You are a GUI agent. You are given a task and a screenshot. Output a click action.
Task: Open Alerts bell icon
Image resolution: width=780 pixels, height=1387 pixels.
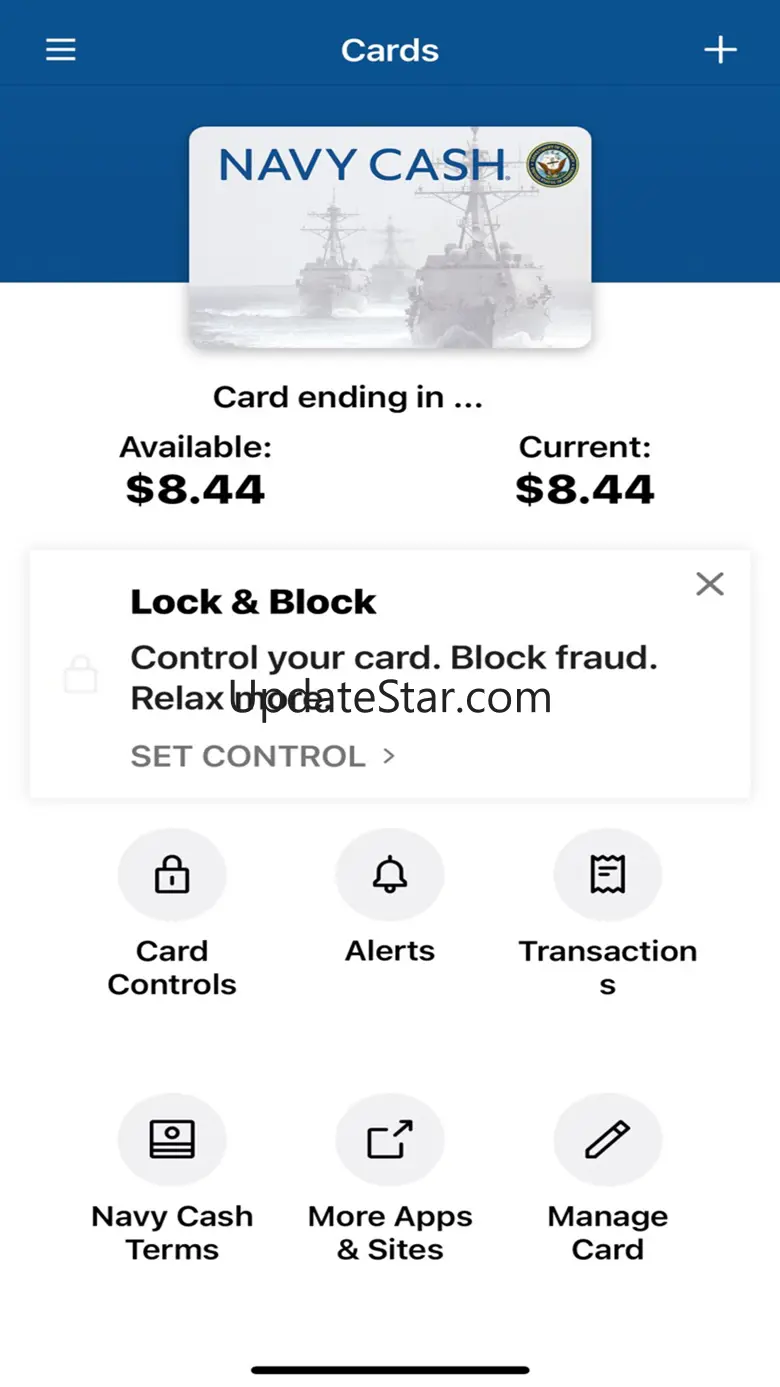[390, 875]
